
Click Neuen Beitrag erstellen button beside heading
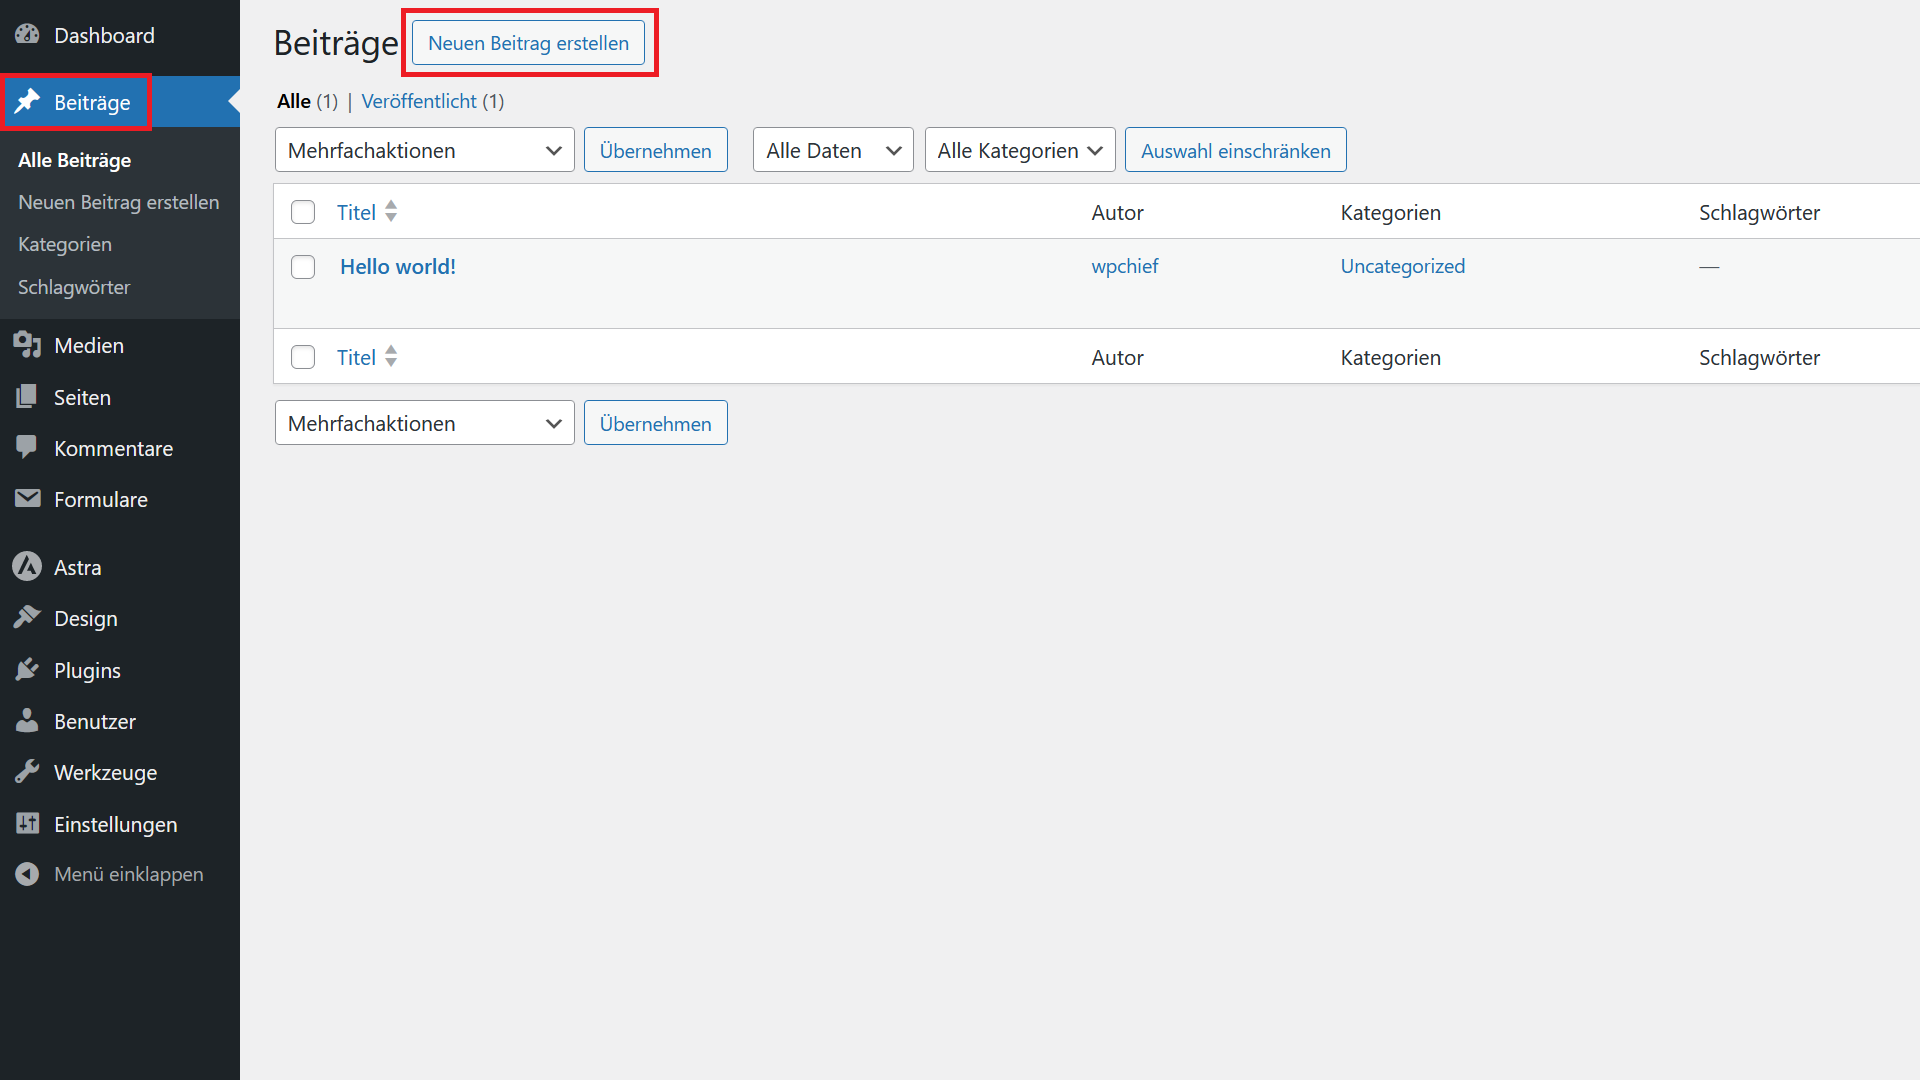pyautogui.click(x=528, y=43)
